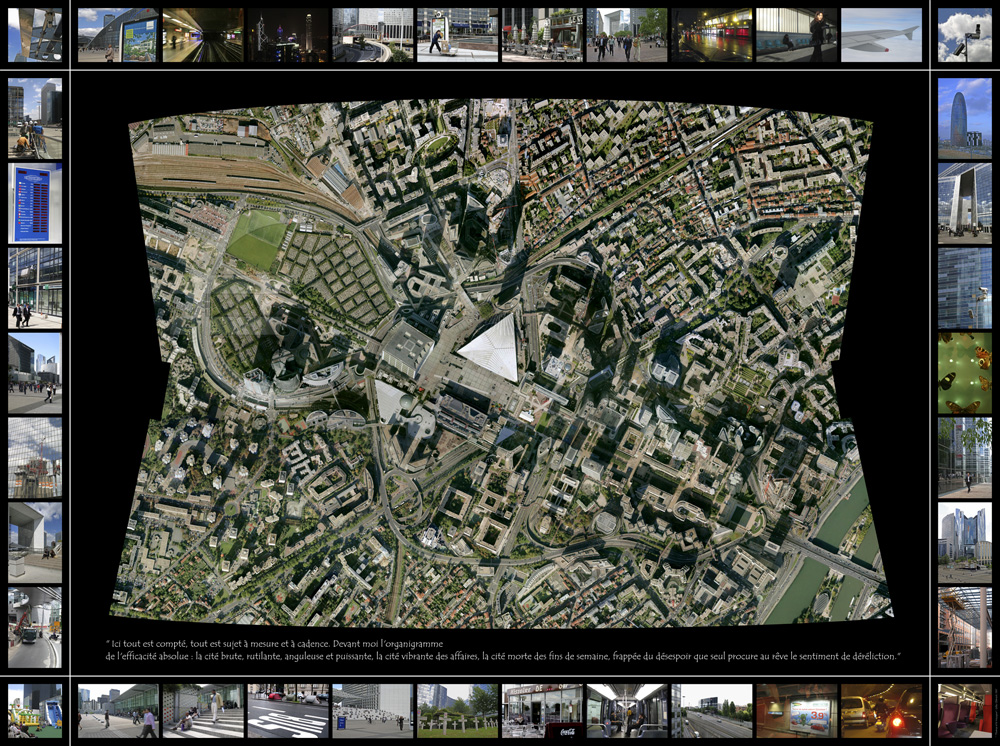Open the wet night street reflections photo
The image size is (1000, 746).
click(x=711, y=35)
